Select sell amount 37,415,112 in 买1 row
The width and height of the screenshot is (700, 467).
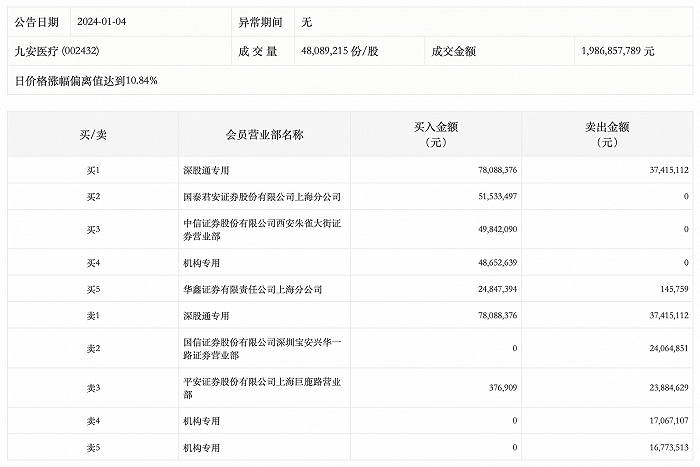(x=669, y=170)
